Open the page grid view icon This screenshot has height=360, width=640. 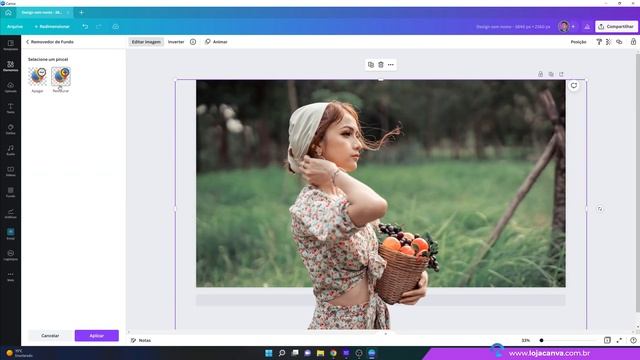pyautogui.click(x=607, y=340)
